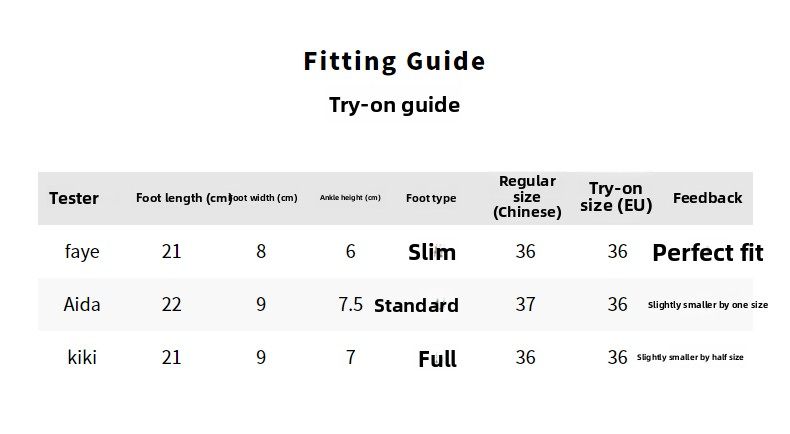Click the Fitting Guide heading
This screenshot has height=434, width=790.
[x=394, y=61]
